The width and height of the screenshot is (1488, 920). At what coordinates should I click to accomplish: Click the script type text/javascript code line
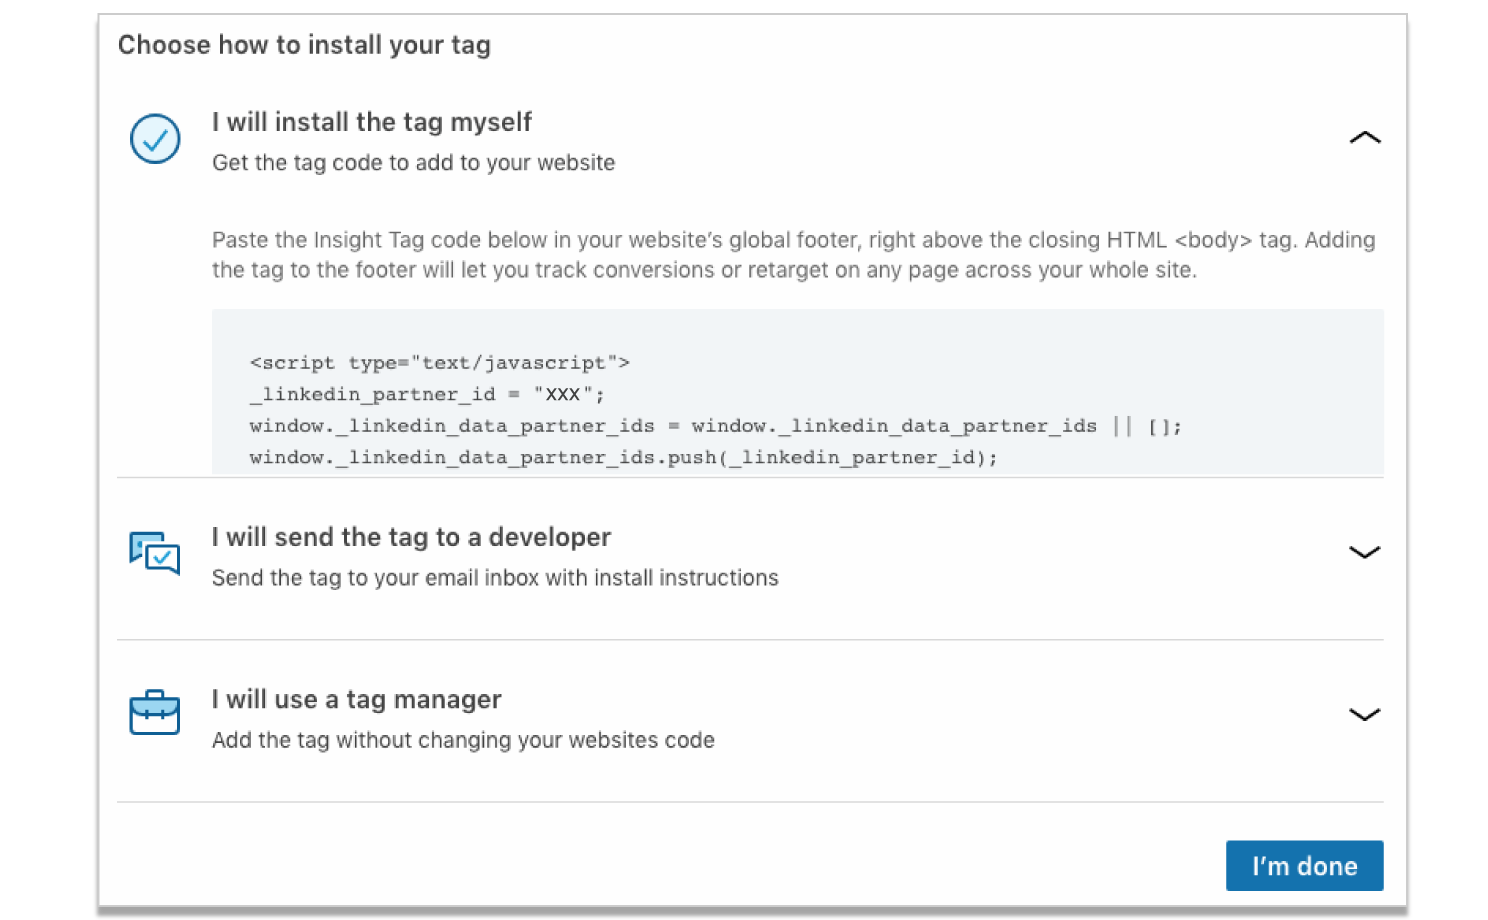[440, 363]
